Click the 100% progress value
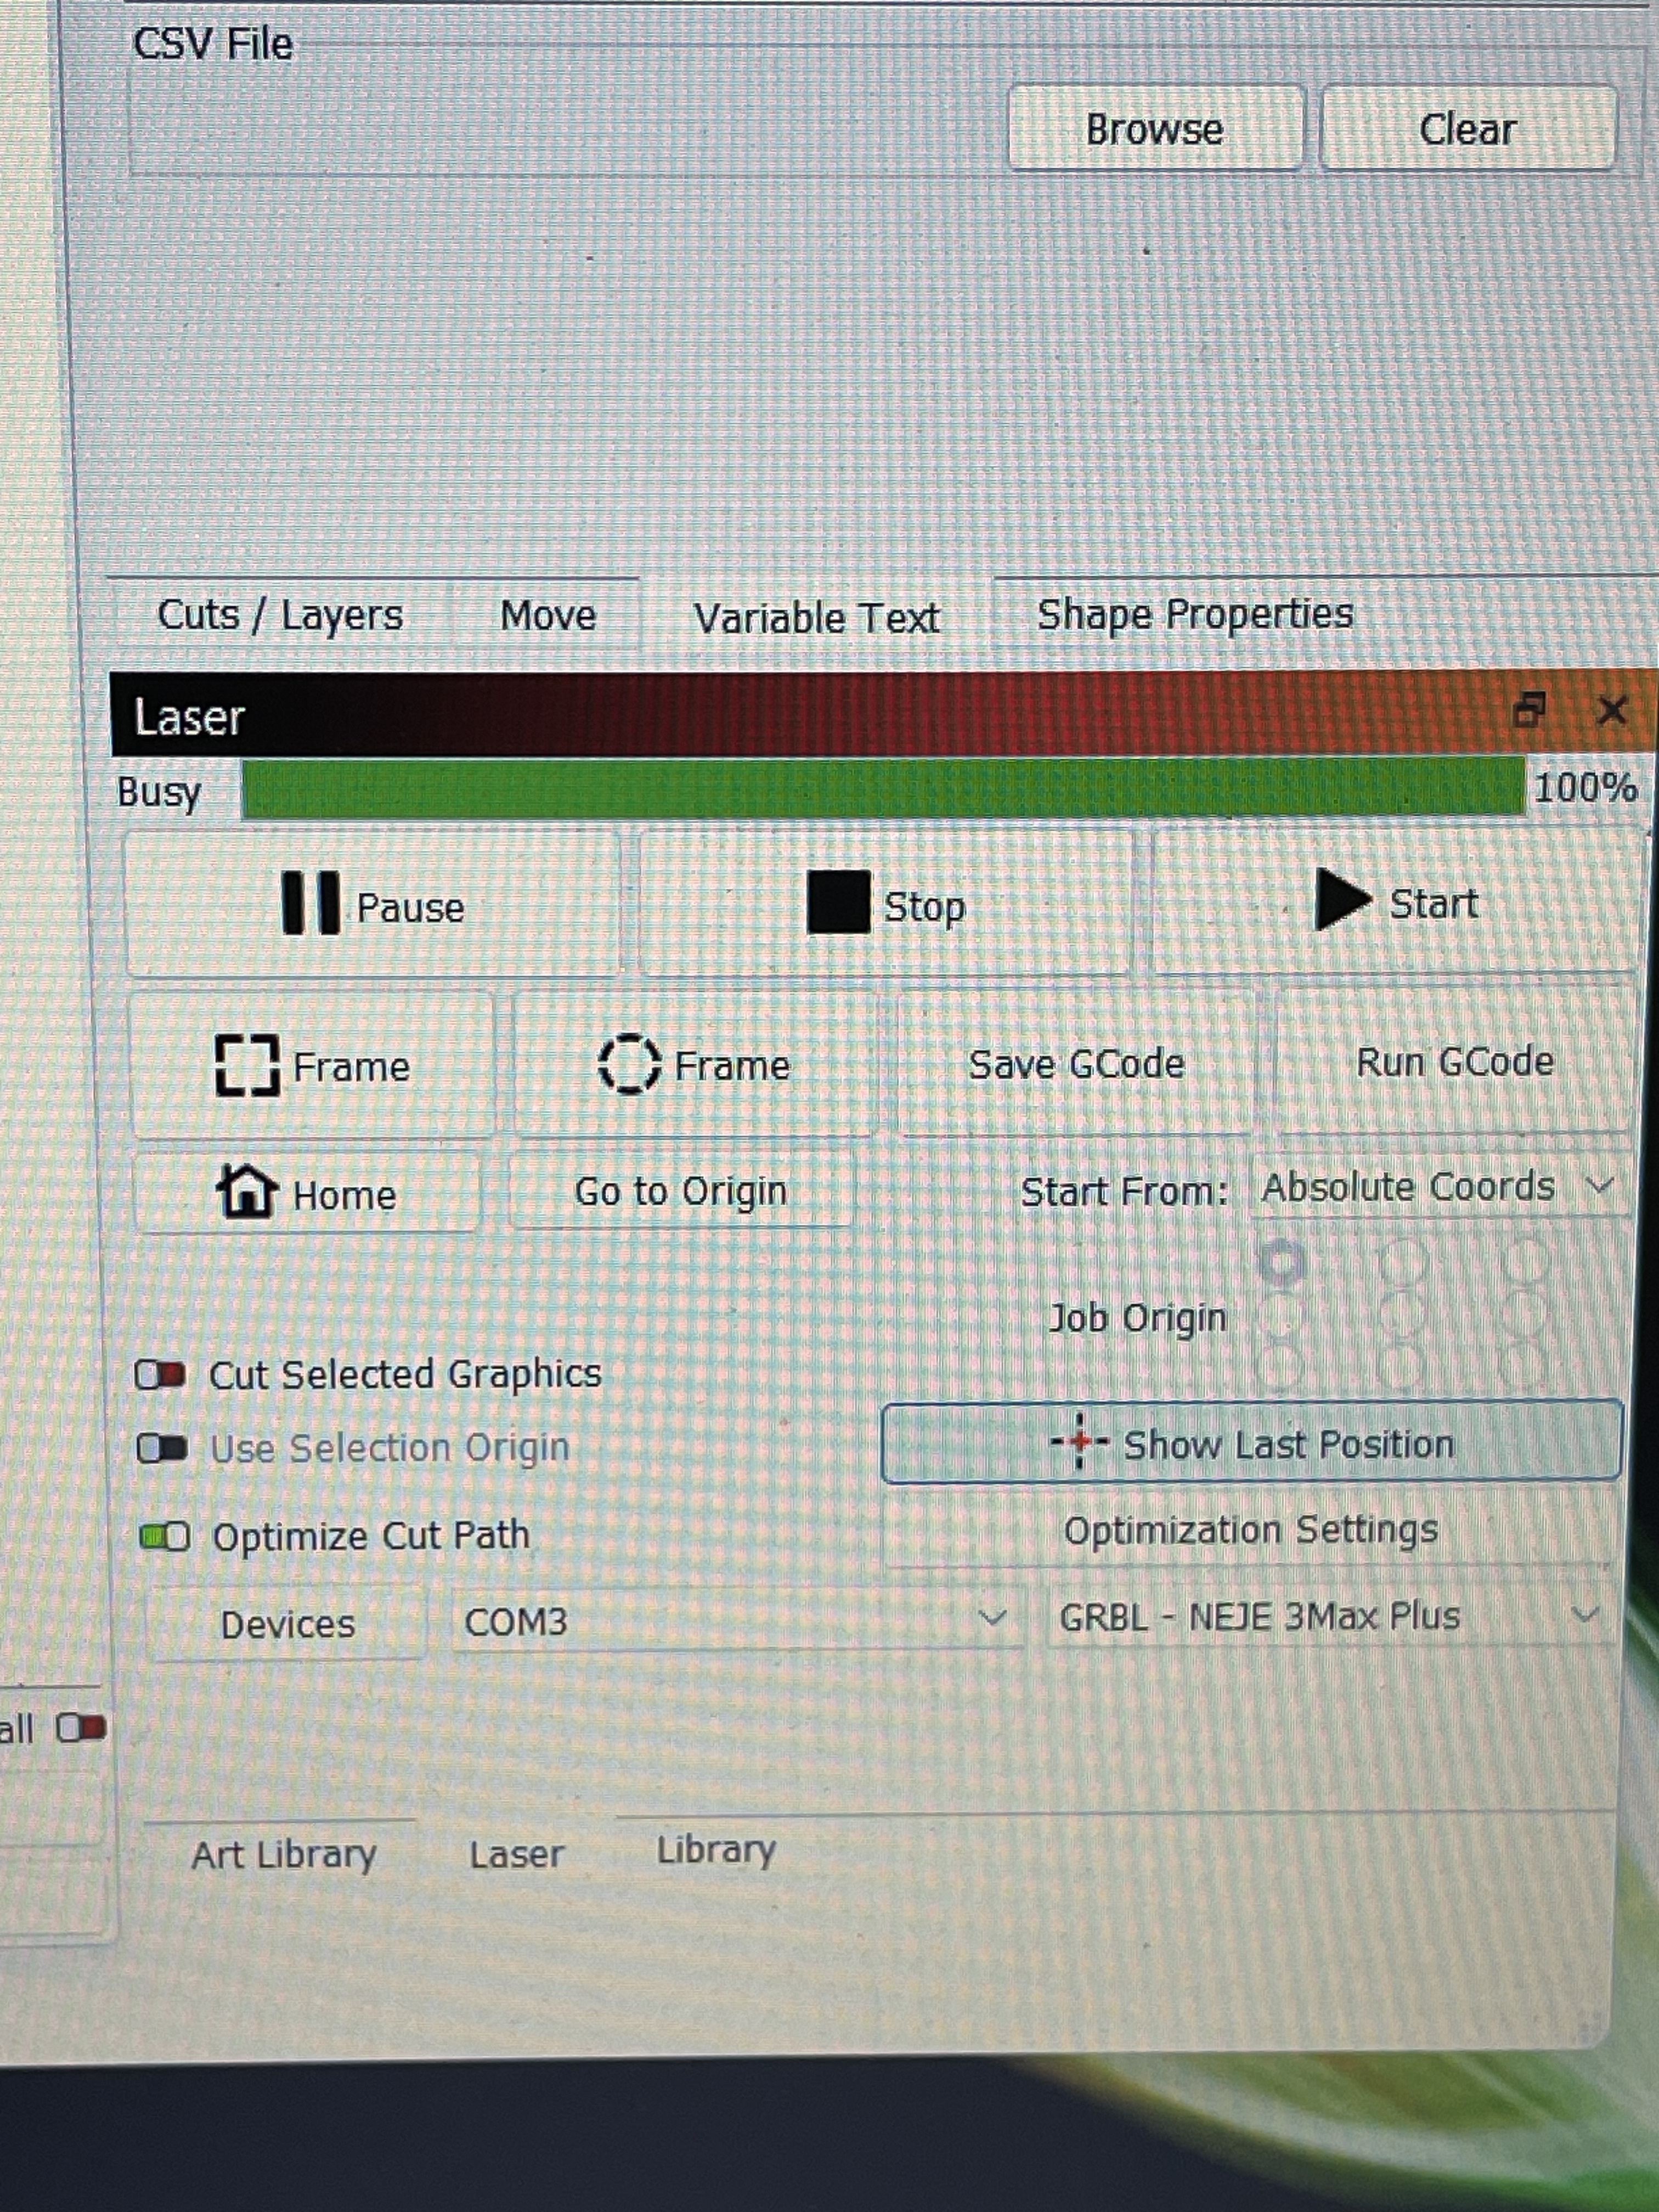 1586,788
